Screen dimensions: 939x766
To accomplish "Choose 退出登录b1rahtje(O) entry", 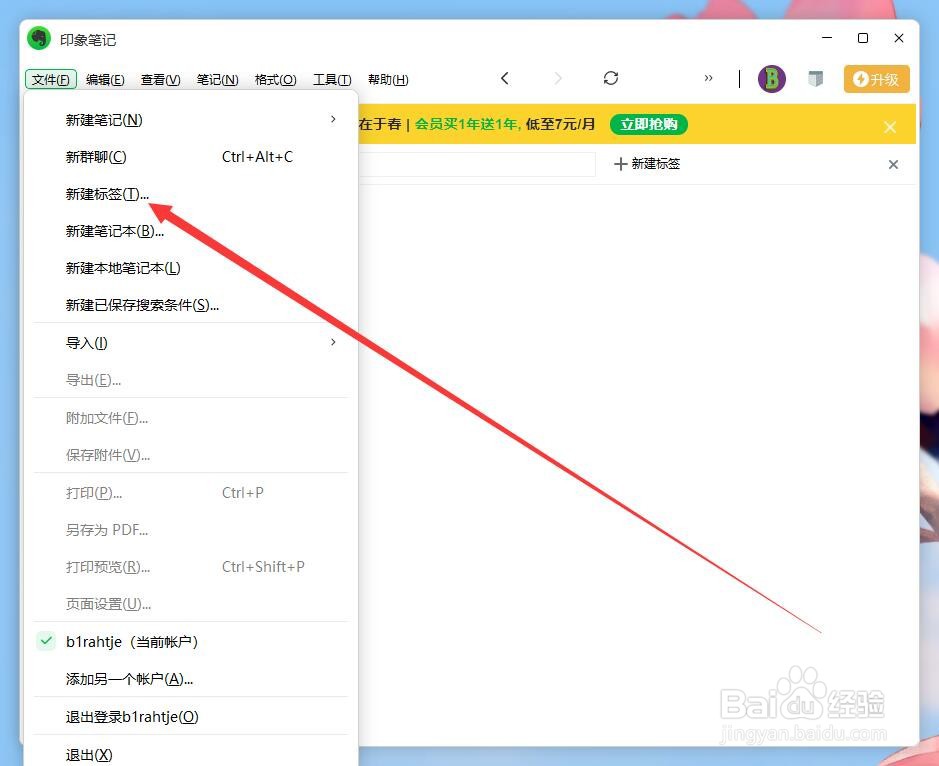I will (x=190, y=717).
